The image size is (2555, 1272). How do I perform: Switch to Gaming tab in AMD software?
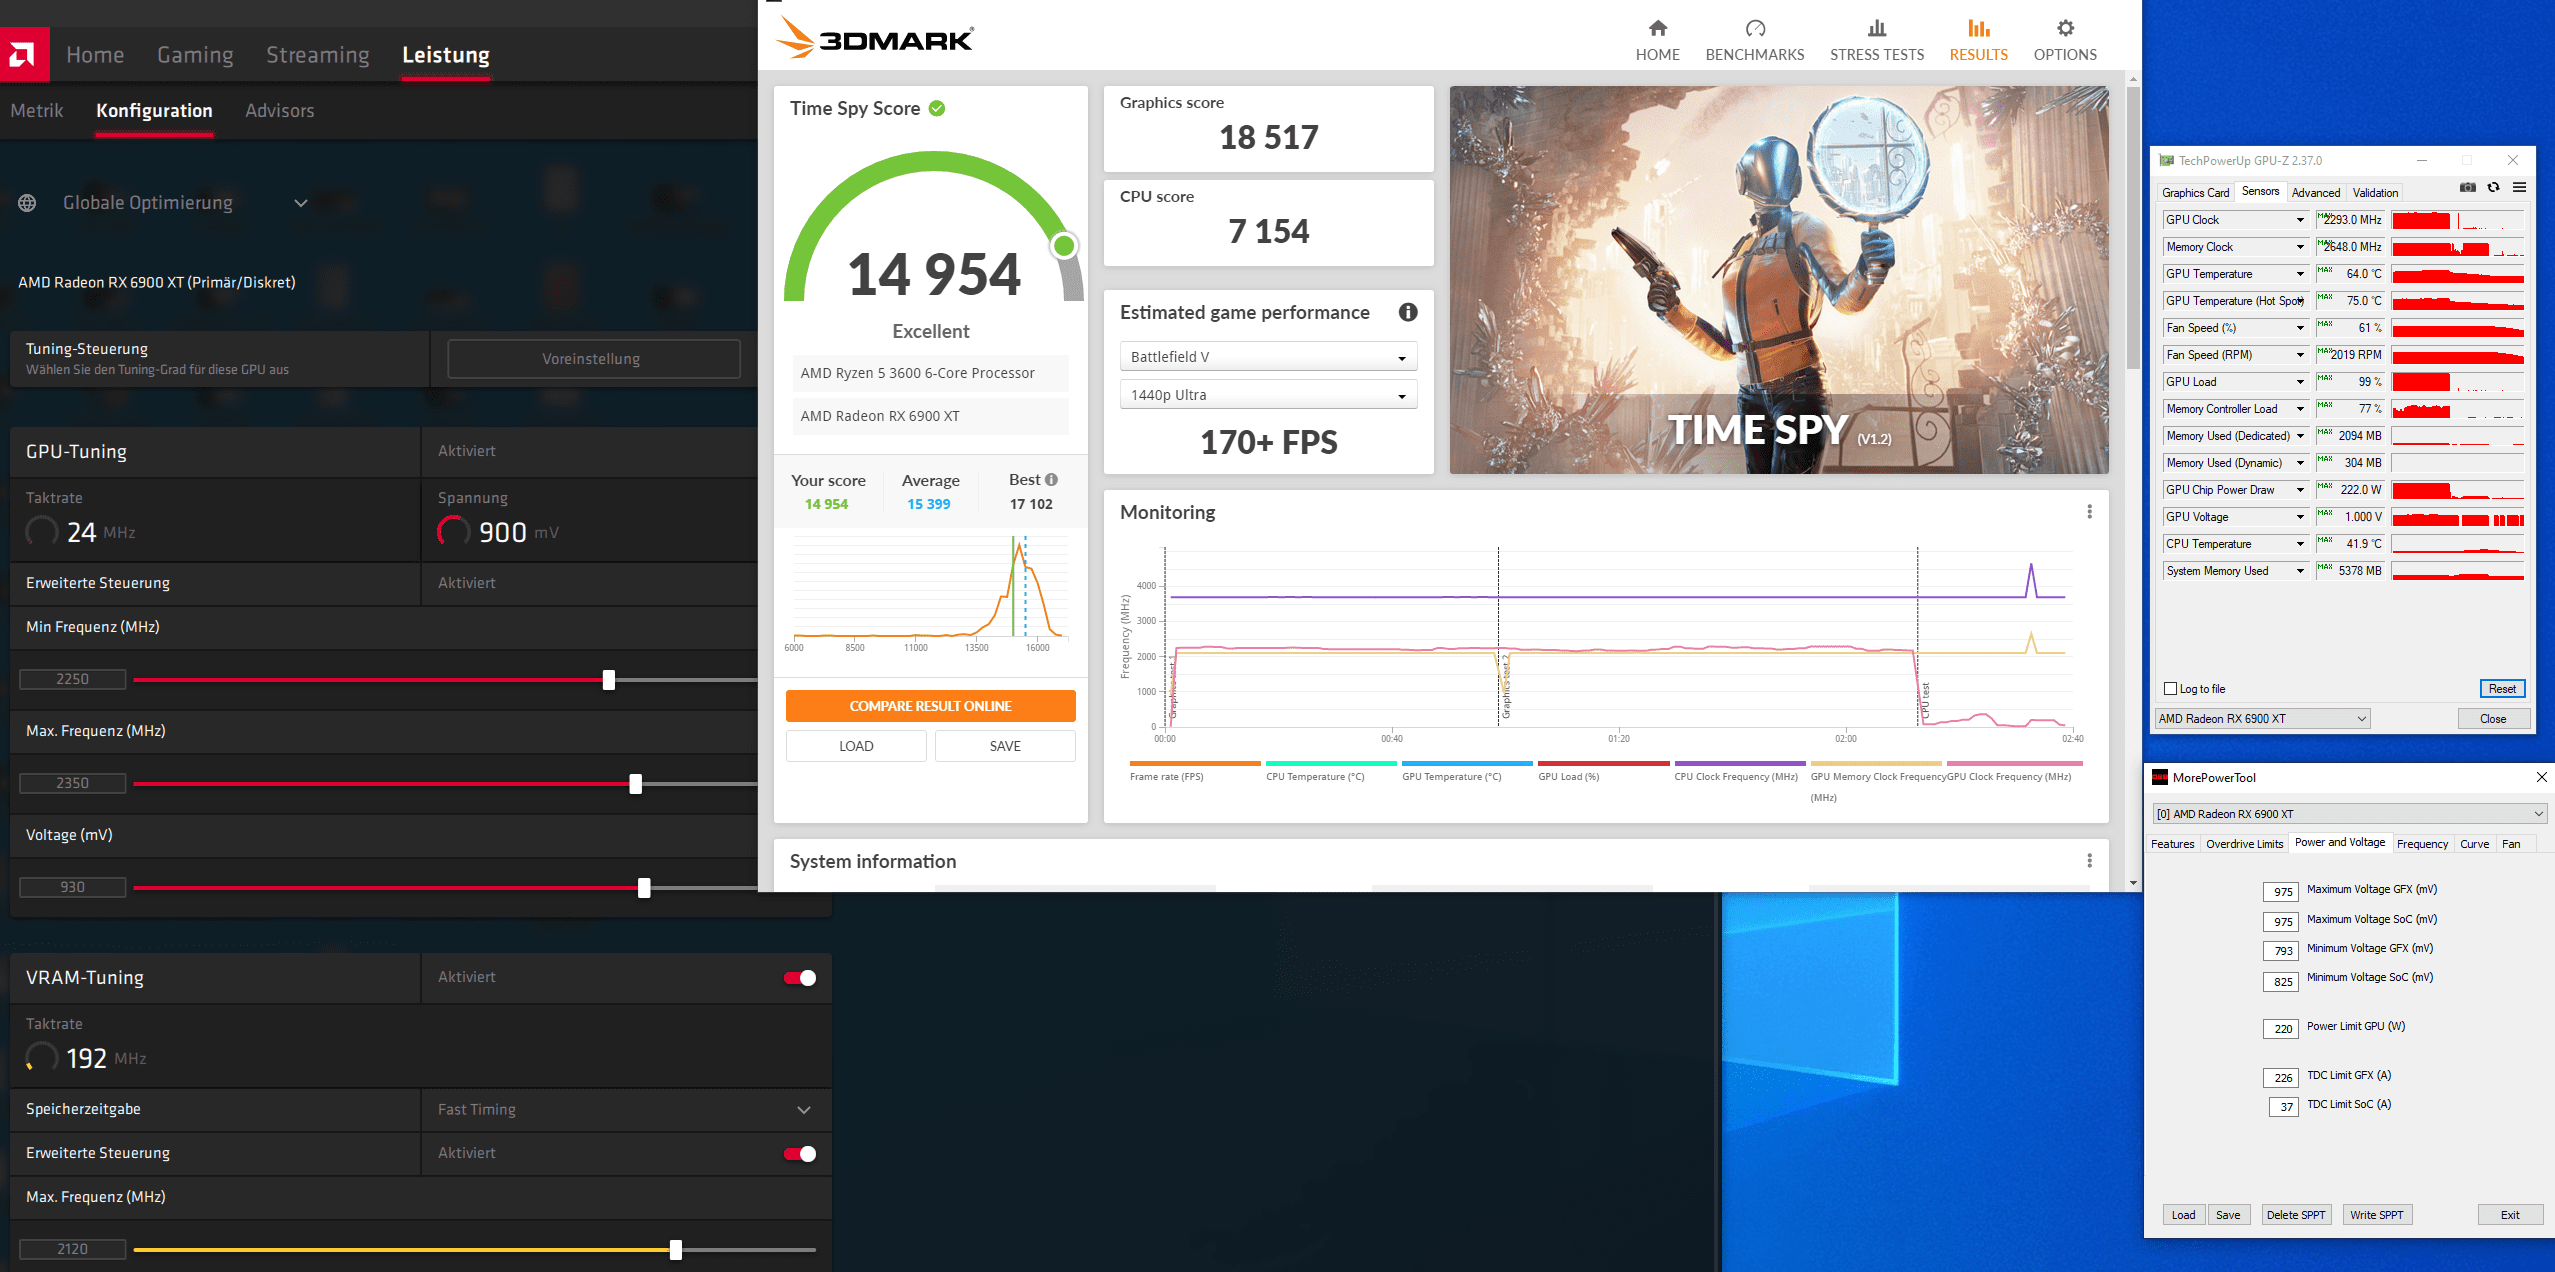[x=195, y=55]
